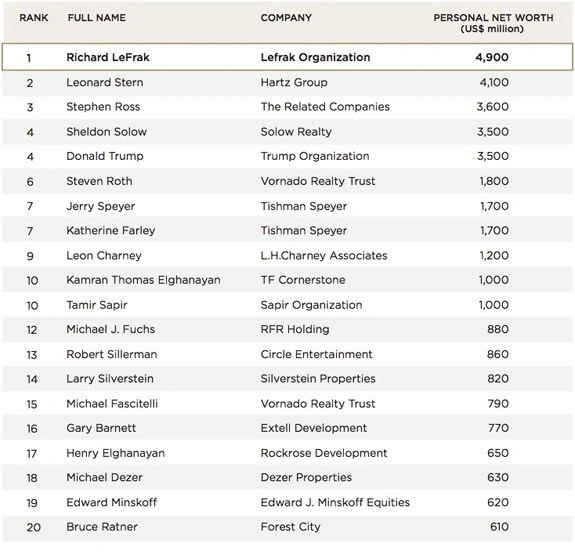Click on Leonard Stern's name
This screenshot has height=558, width=575.
(105, 82)
